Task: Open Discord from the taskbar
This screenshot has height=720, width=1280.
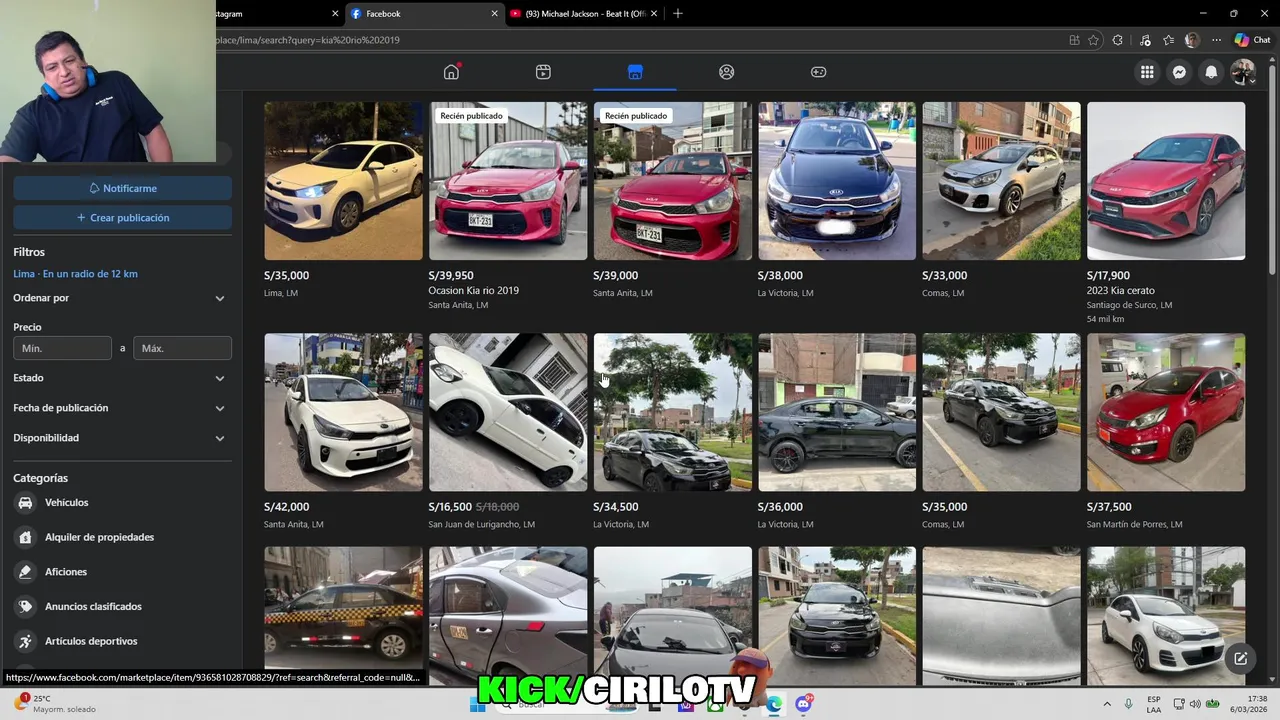Action: point(803,704)
